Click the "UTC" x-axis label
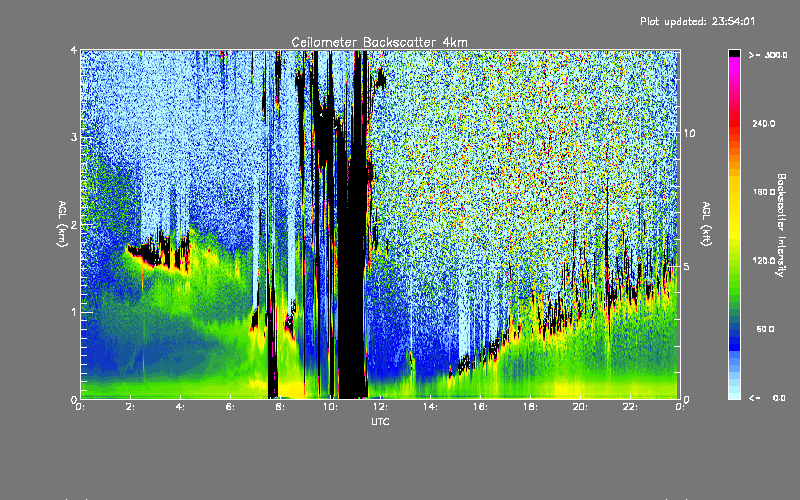Screen dimensions: 800x500 tap(380, 422)
